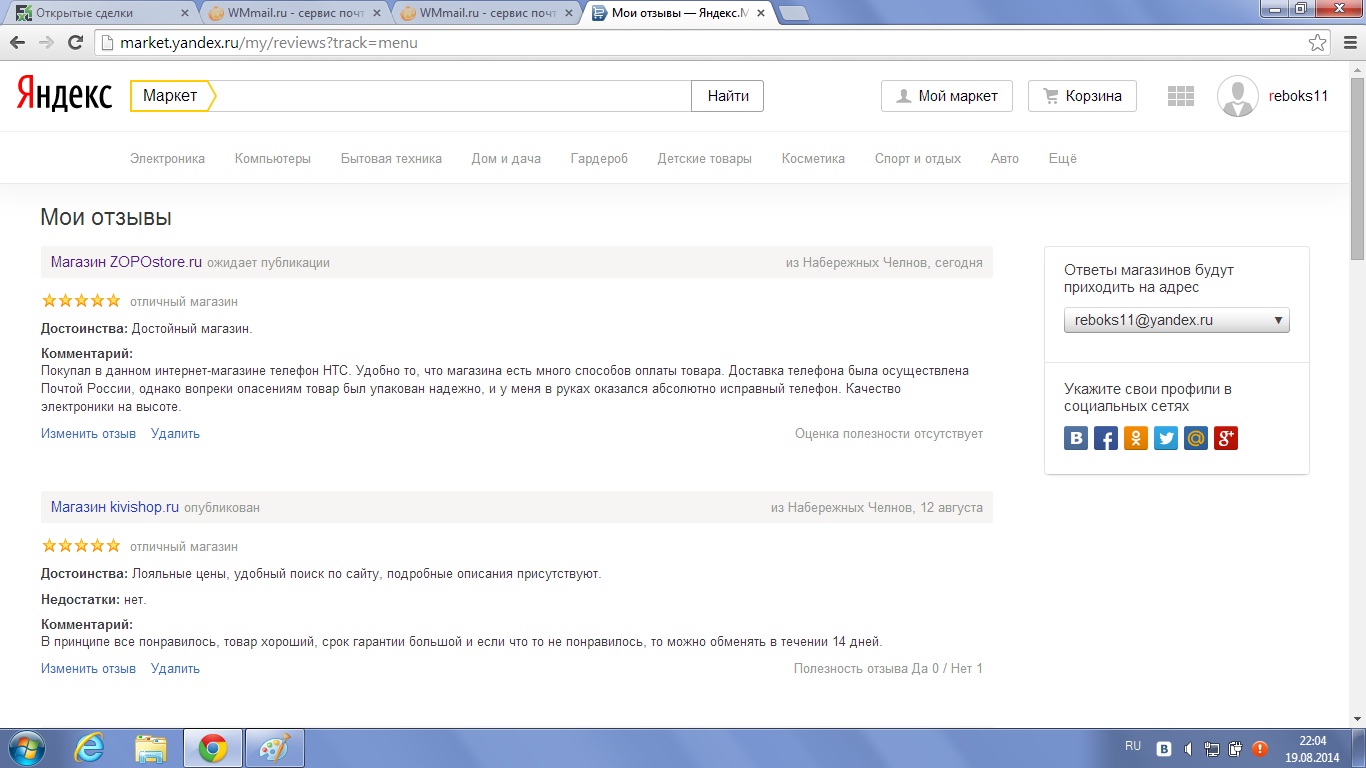Expand the Ещё categories menu
This screenshot has width=1366, height=768.
(x=1062, y=158)
